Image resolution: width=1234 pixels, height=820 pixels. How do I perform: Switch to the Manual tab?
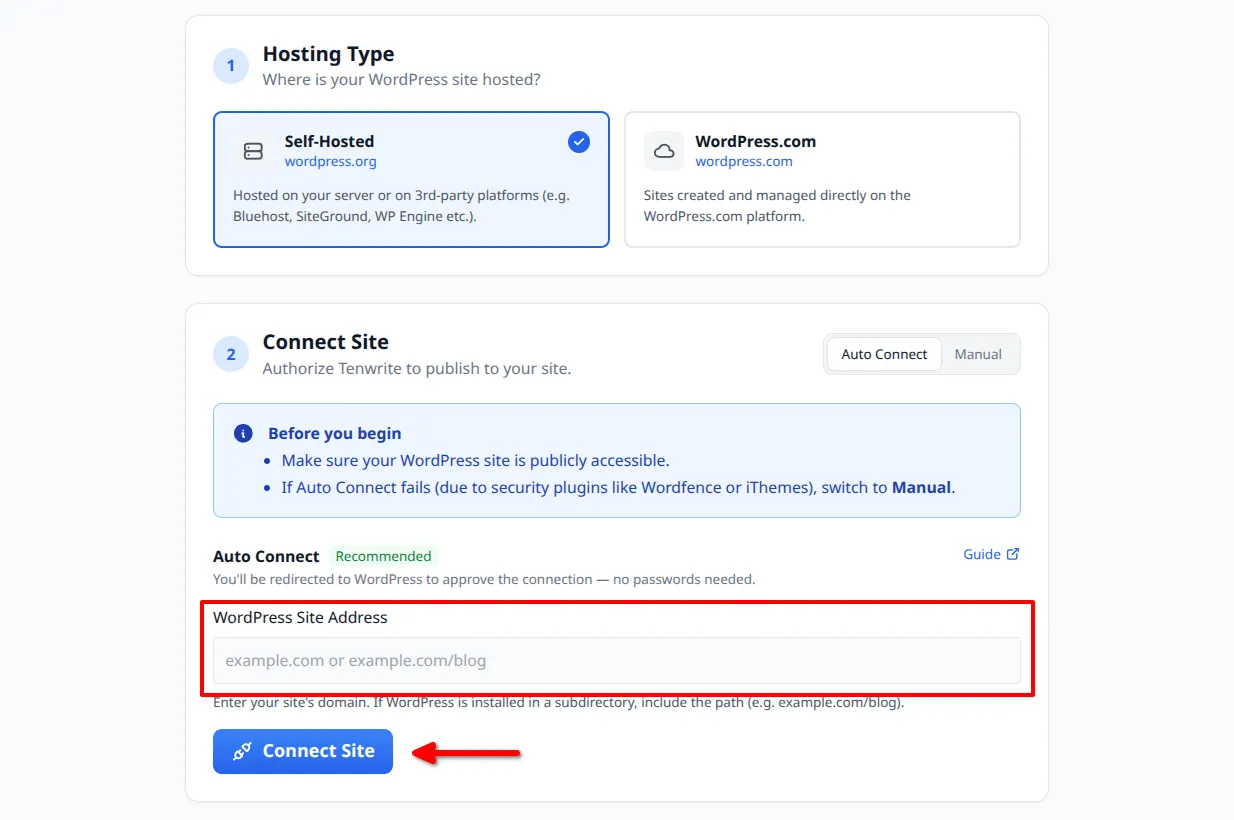(x=978, y=354)
